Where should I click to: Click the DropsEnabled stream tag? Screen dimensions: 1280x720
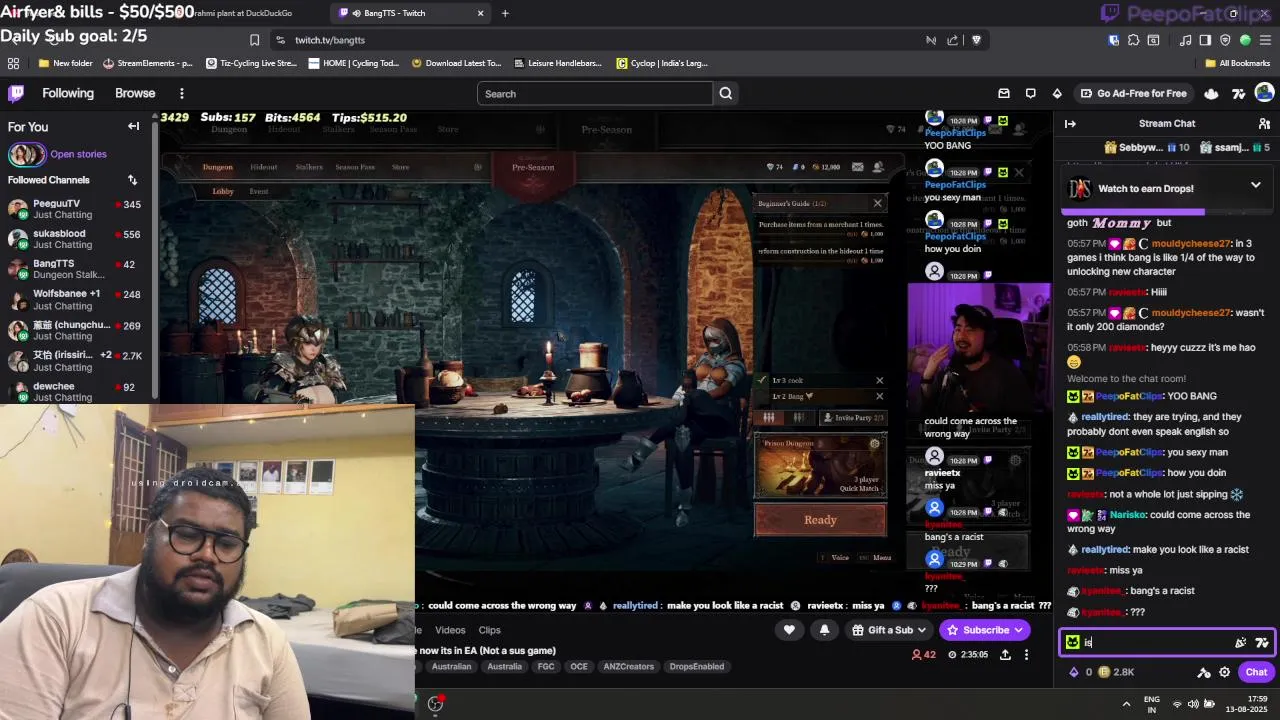tap(697, 667)
